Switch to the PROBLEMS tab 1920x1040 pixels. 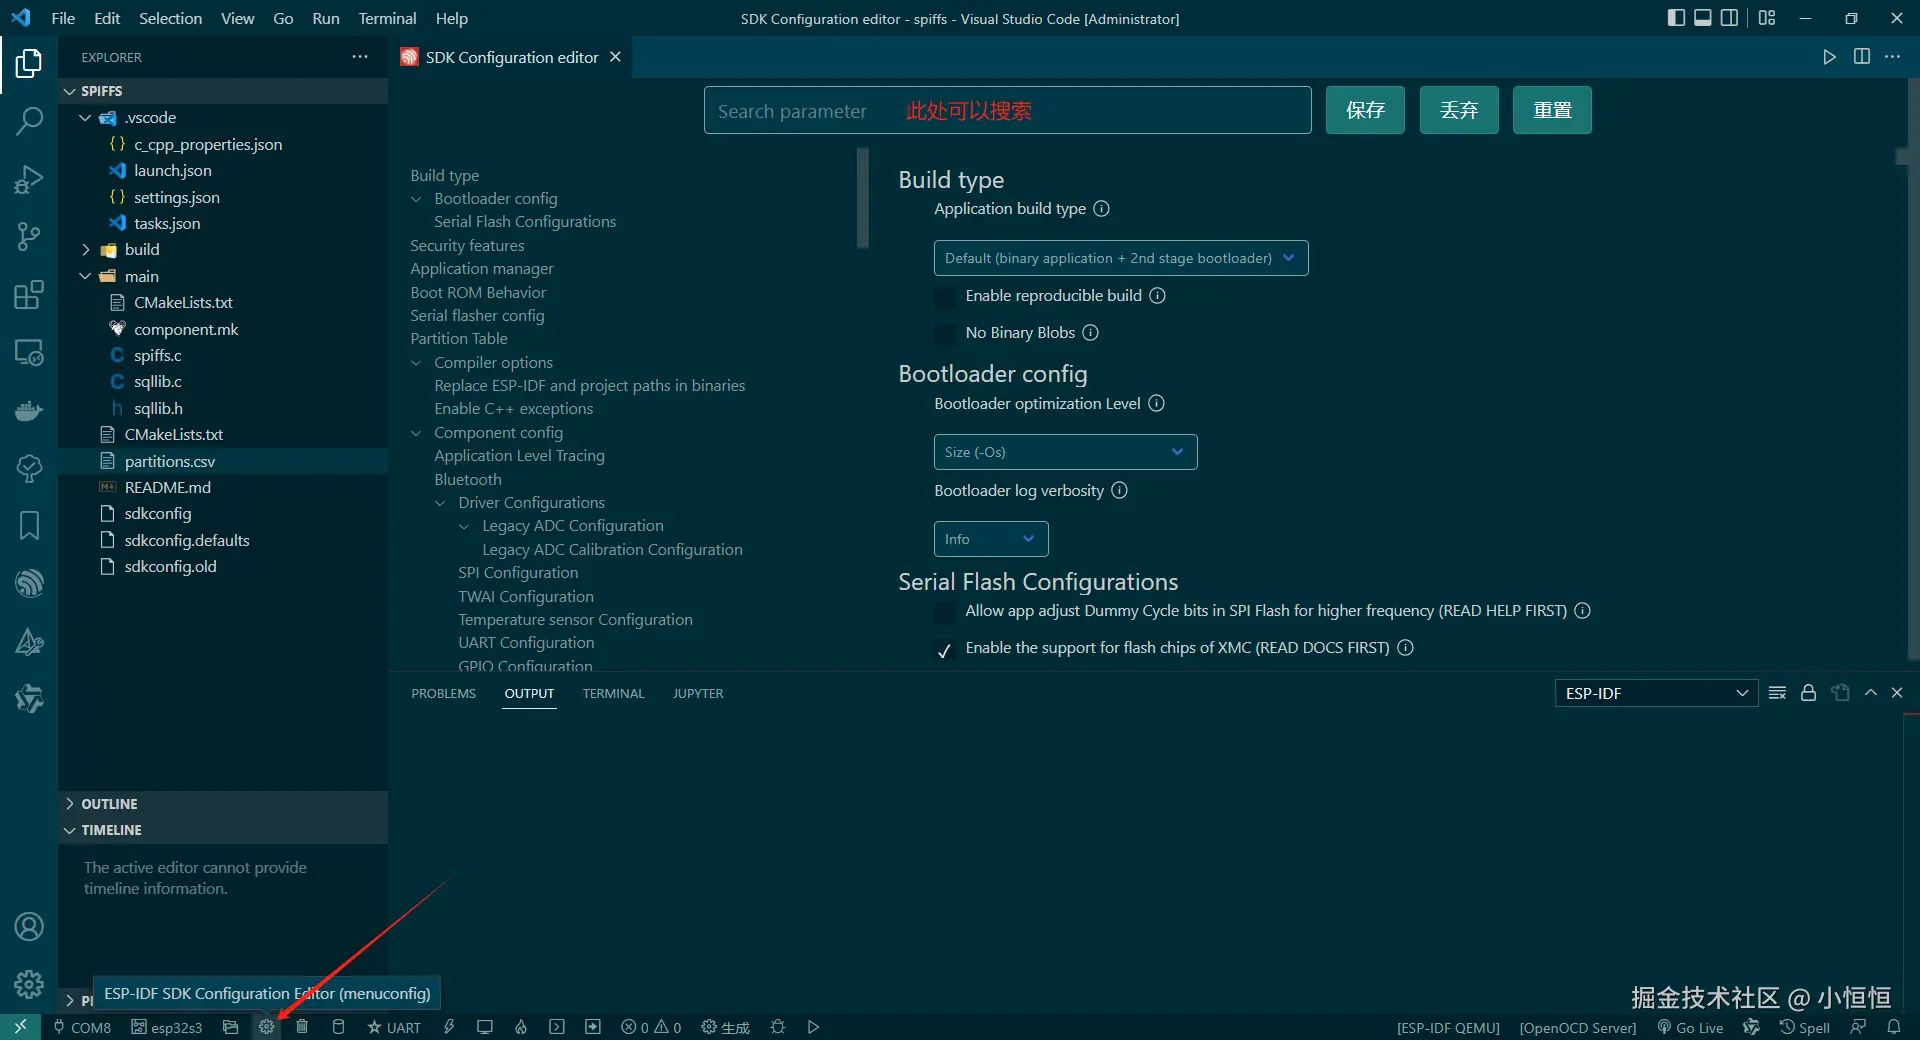[443, 693]
